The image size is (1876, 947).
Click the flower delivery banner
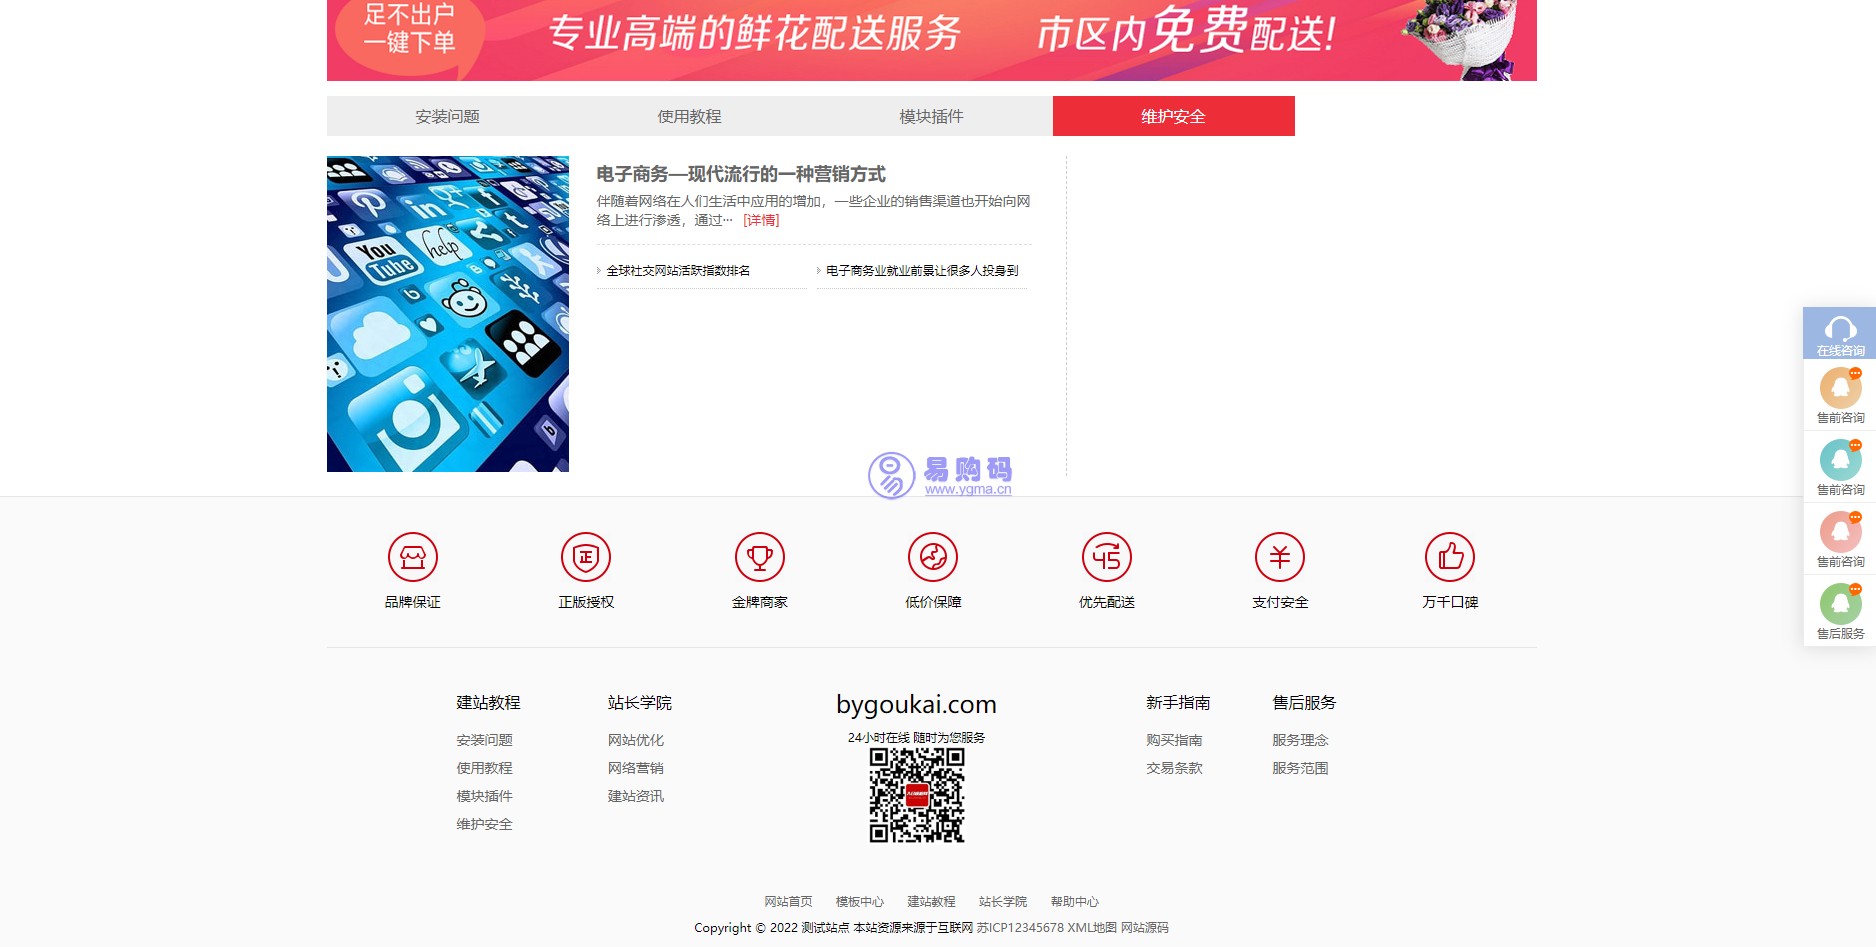pyautogui.click(x=931, y=38)
